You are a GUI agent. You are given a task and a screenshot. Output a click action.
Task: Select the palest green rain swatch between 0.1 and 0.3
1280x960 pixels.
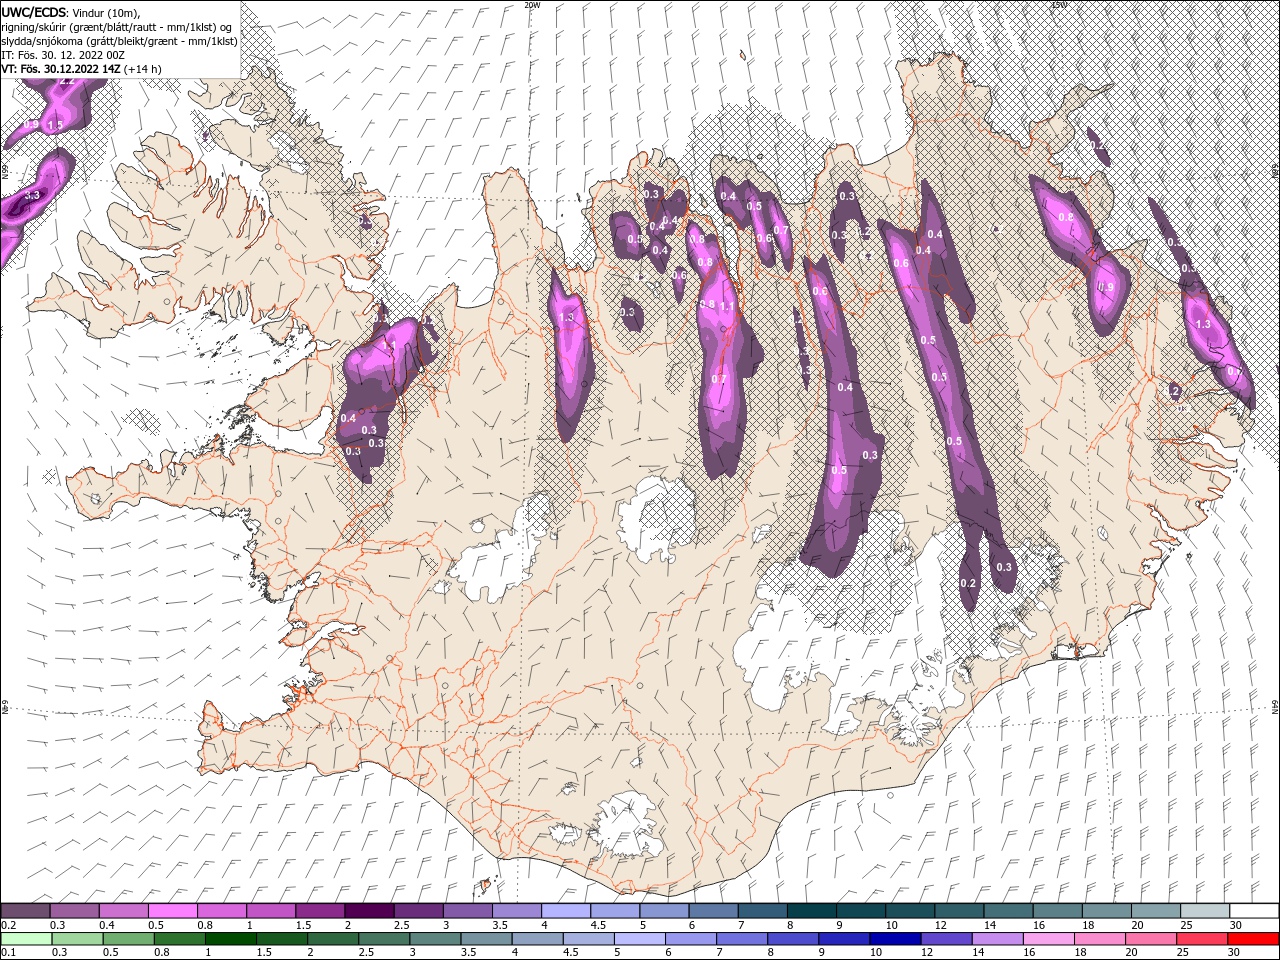[x=26, y=938]
